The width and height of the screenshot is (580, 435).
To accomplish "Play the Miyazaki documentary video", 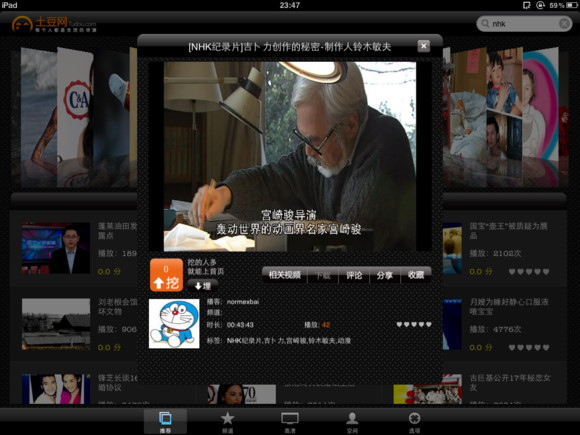I will click(x=290, y=156).
